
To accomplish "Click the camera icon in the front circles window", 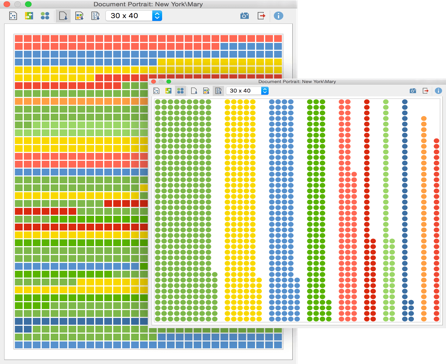I will pos(413,91).
